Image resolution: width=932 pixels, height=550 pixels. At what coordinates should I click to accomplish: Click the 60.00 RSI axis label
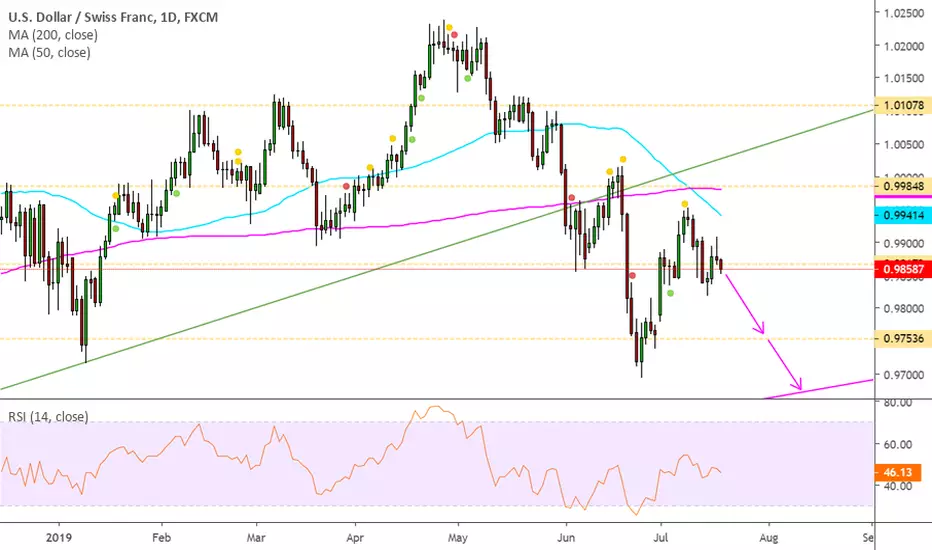[x=898, y=444]
